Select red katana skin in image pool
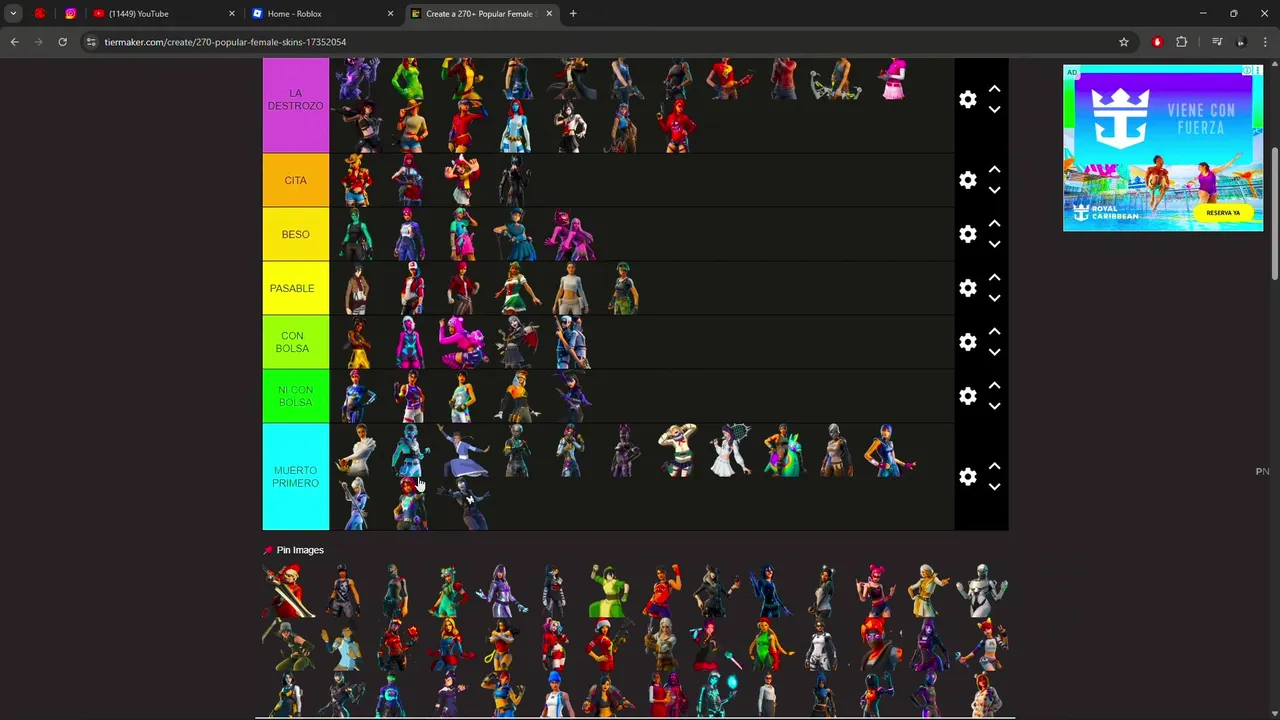1280x720 pixels. click(x=288, y=590)
